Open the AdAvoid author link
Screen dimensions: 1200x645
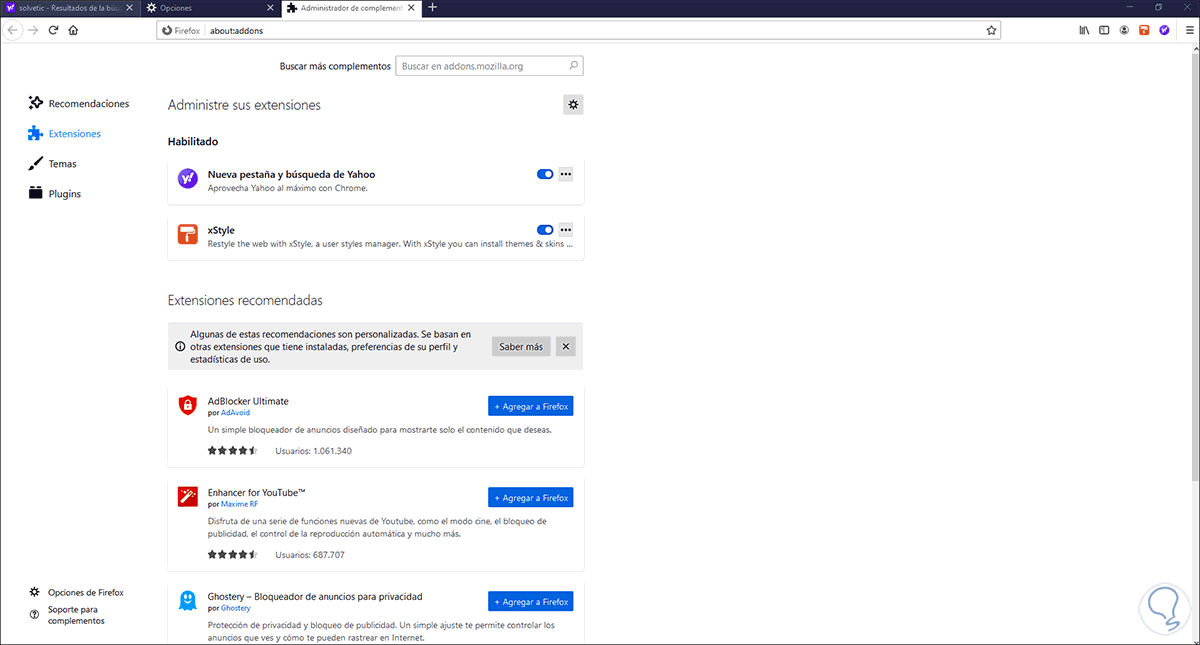pos(235,412)
